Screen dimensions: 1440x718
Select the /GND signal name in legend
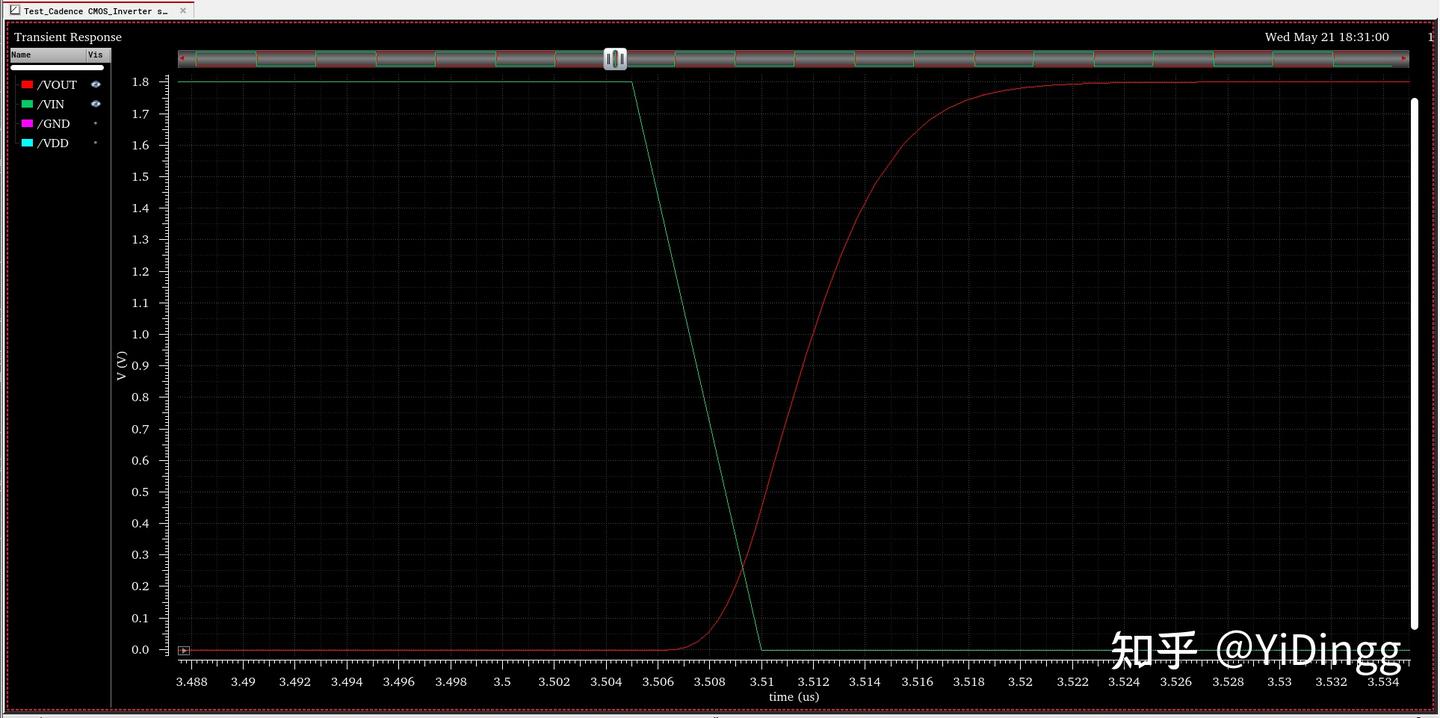tap(54, 124)
